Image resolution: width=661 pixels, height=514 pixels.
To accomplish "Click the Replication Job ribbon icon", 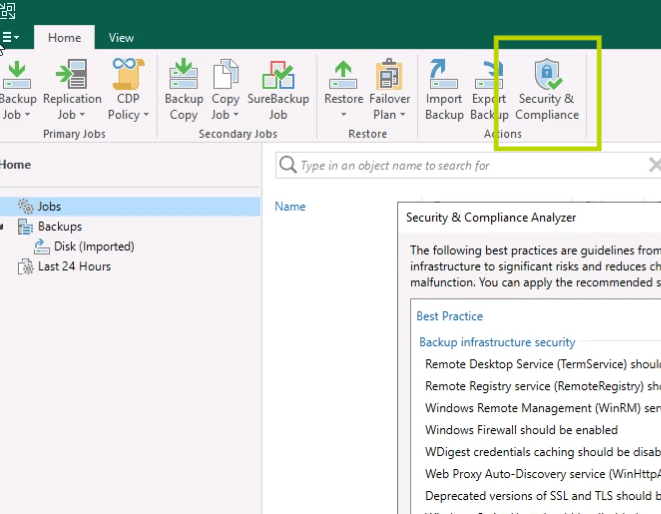I will pos(72,74).
